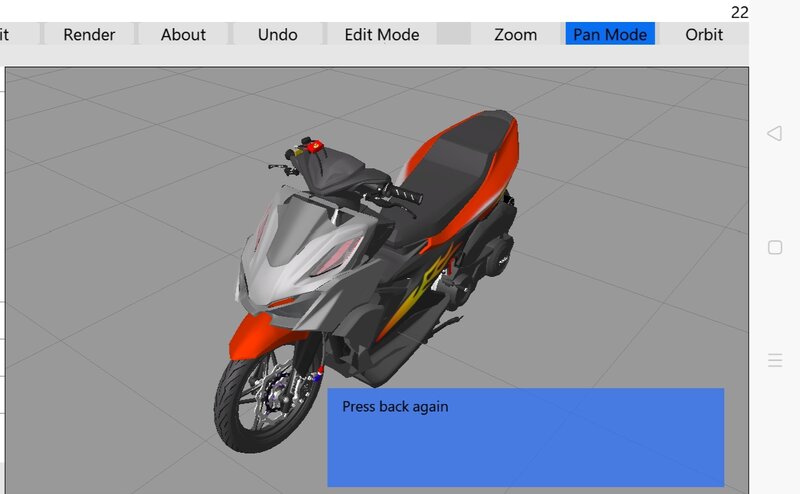The height and width of the screenshot is (494, 800).
Task: Open the Android recent apps icon
Action: pos(775,360)
